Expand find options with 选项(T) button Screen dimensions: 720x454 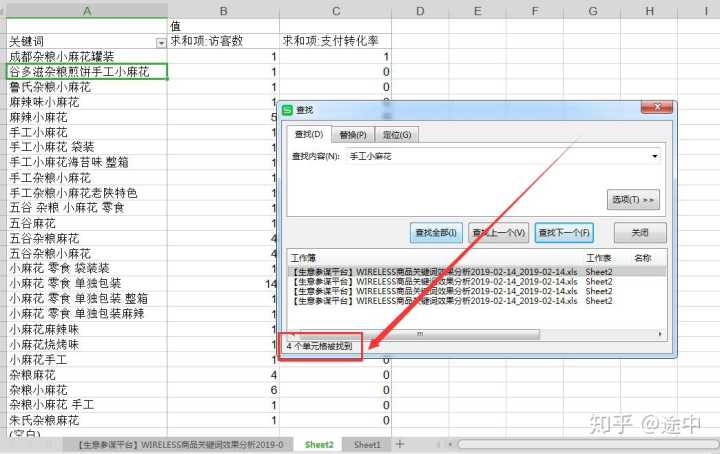click(x=633, y=200)
